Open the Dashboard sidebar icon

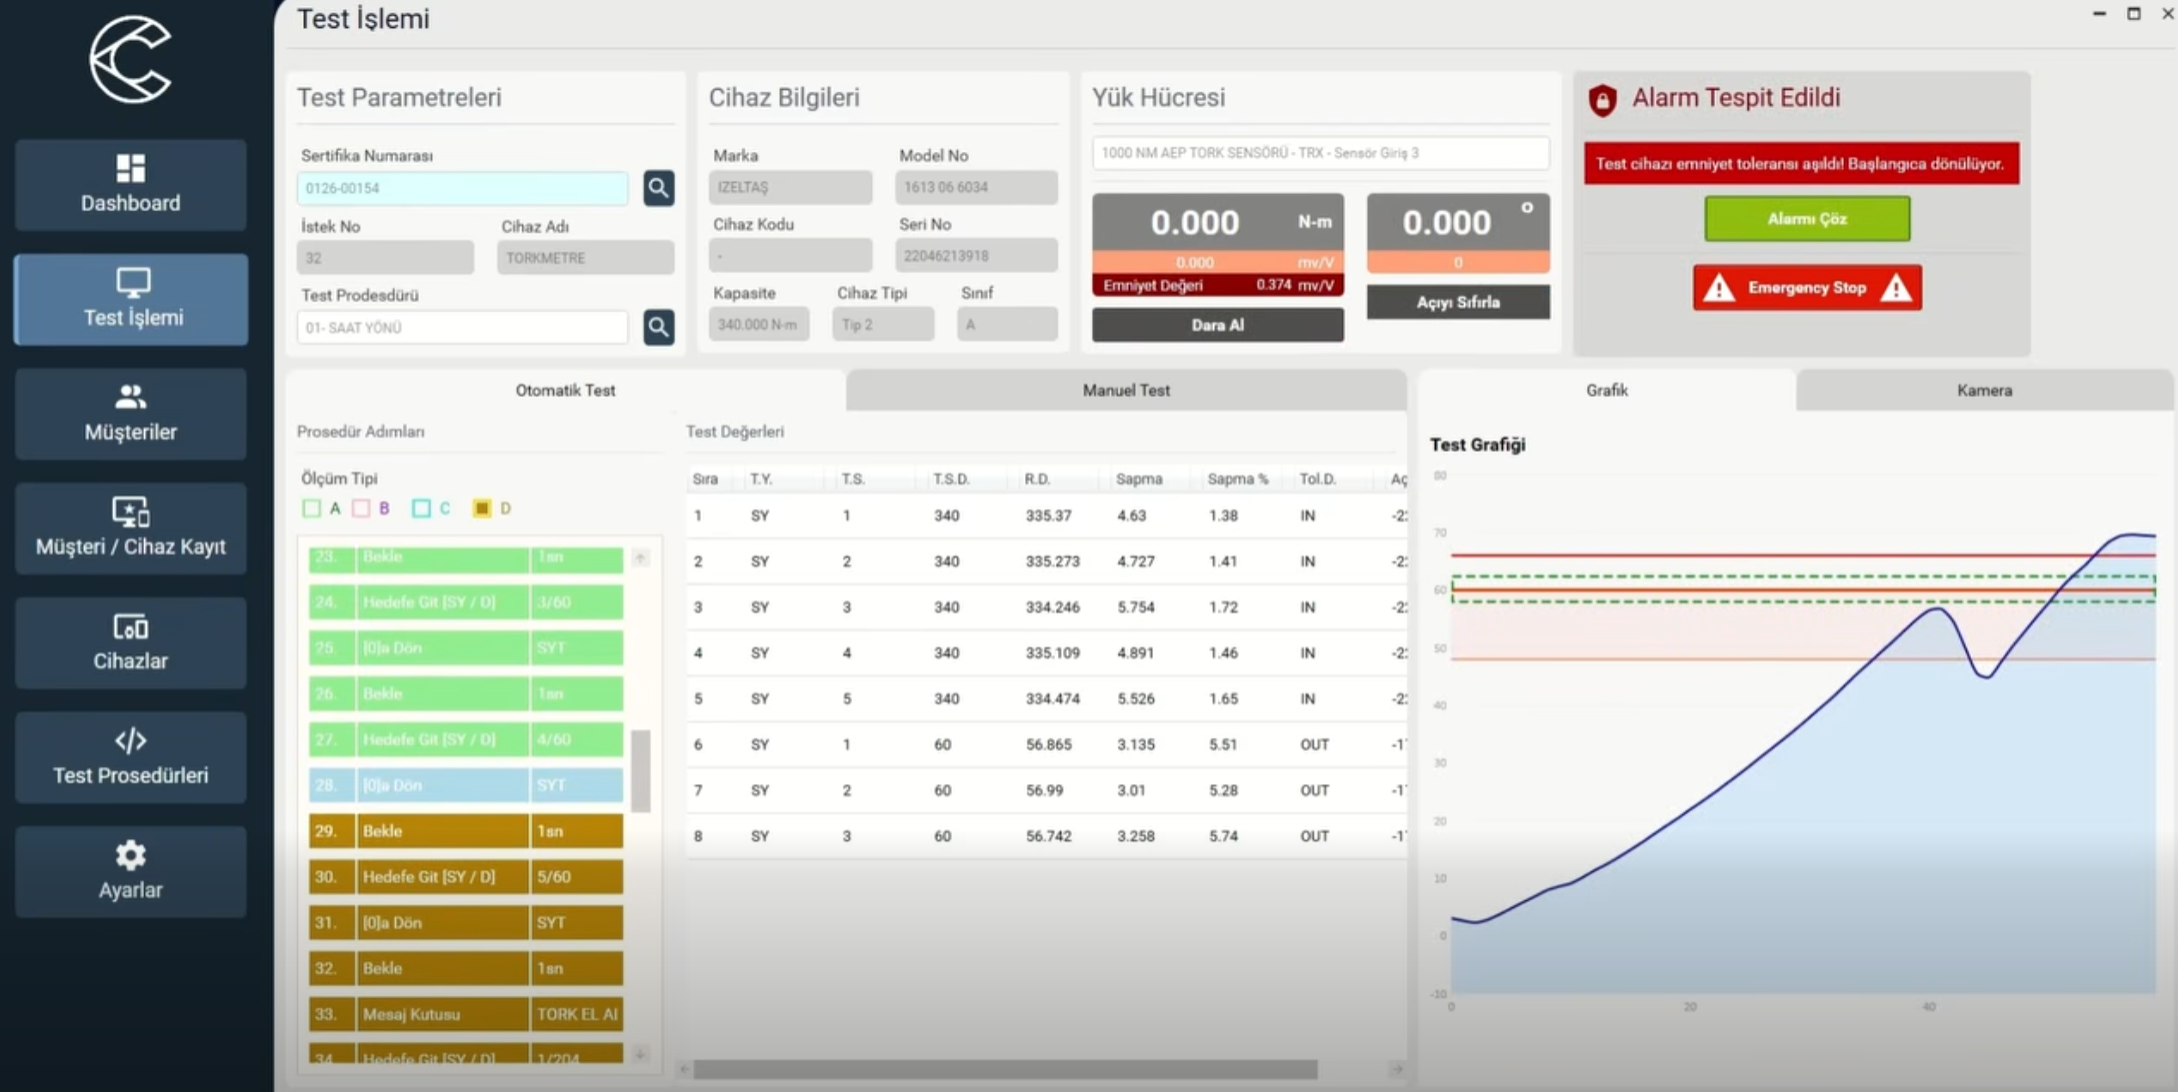(x=130, y=168)
